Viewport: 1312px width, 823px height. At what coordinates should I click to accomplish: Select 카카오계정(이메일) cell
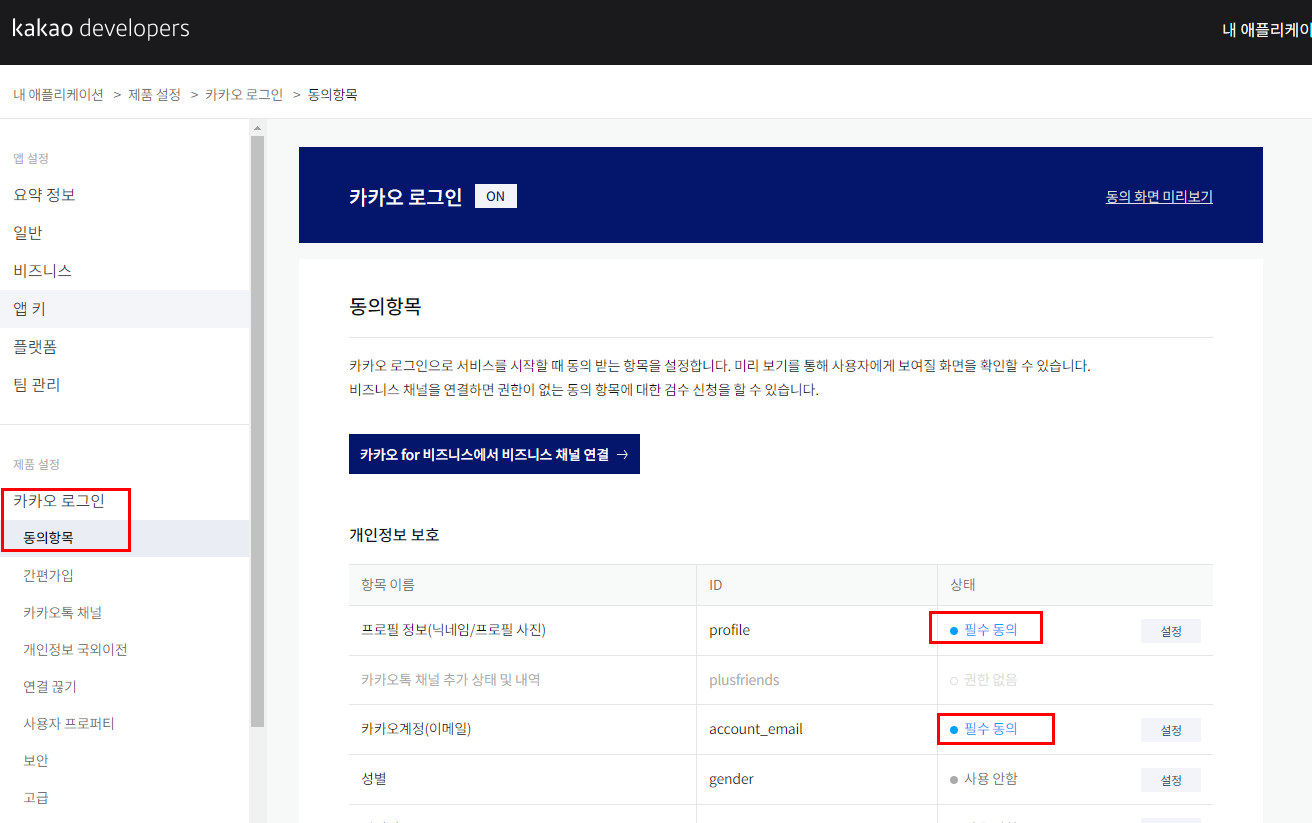523,729
